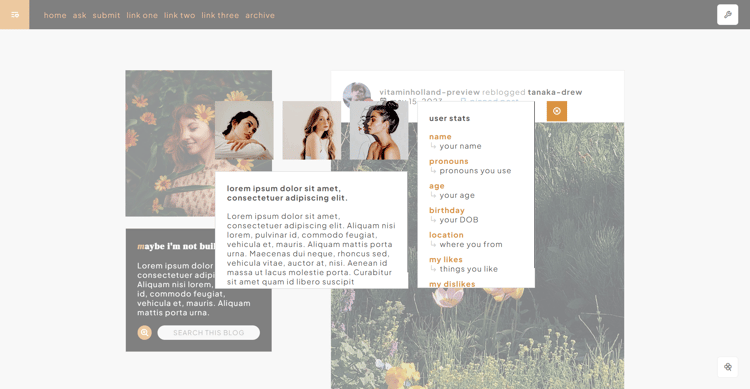
Task: Open the ask page link
Action: [79, 15]
